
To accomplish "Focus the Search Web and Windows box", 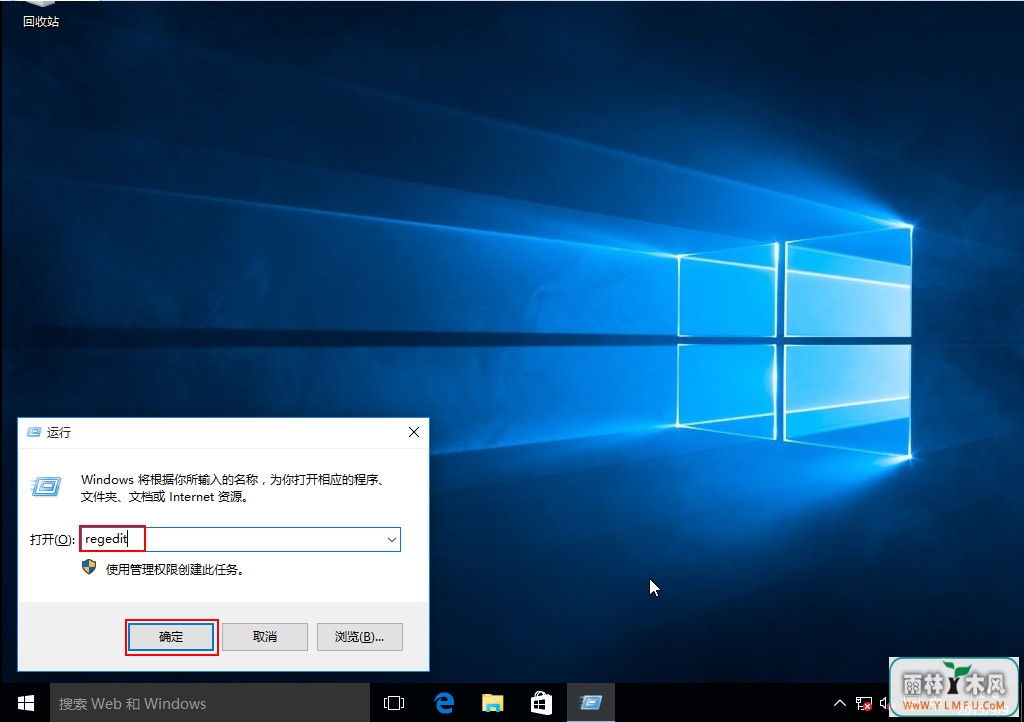I will tap(210, 703).
